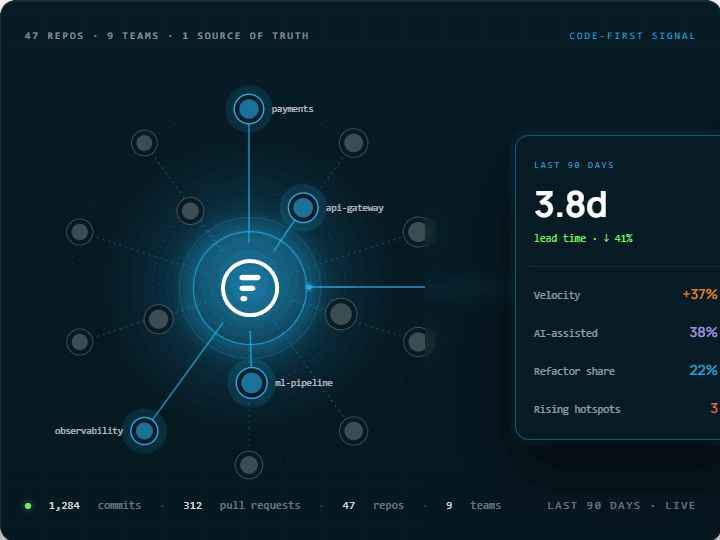This screenshot has height=540, width=720.
Task: Click the 'CODE-FIRST SIGNAL' label
Action: 632,36
